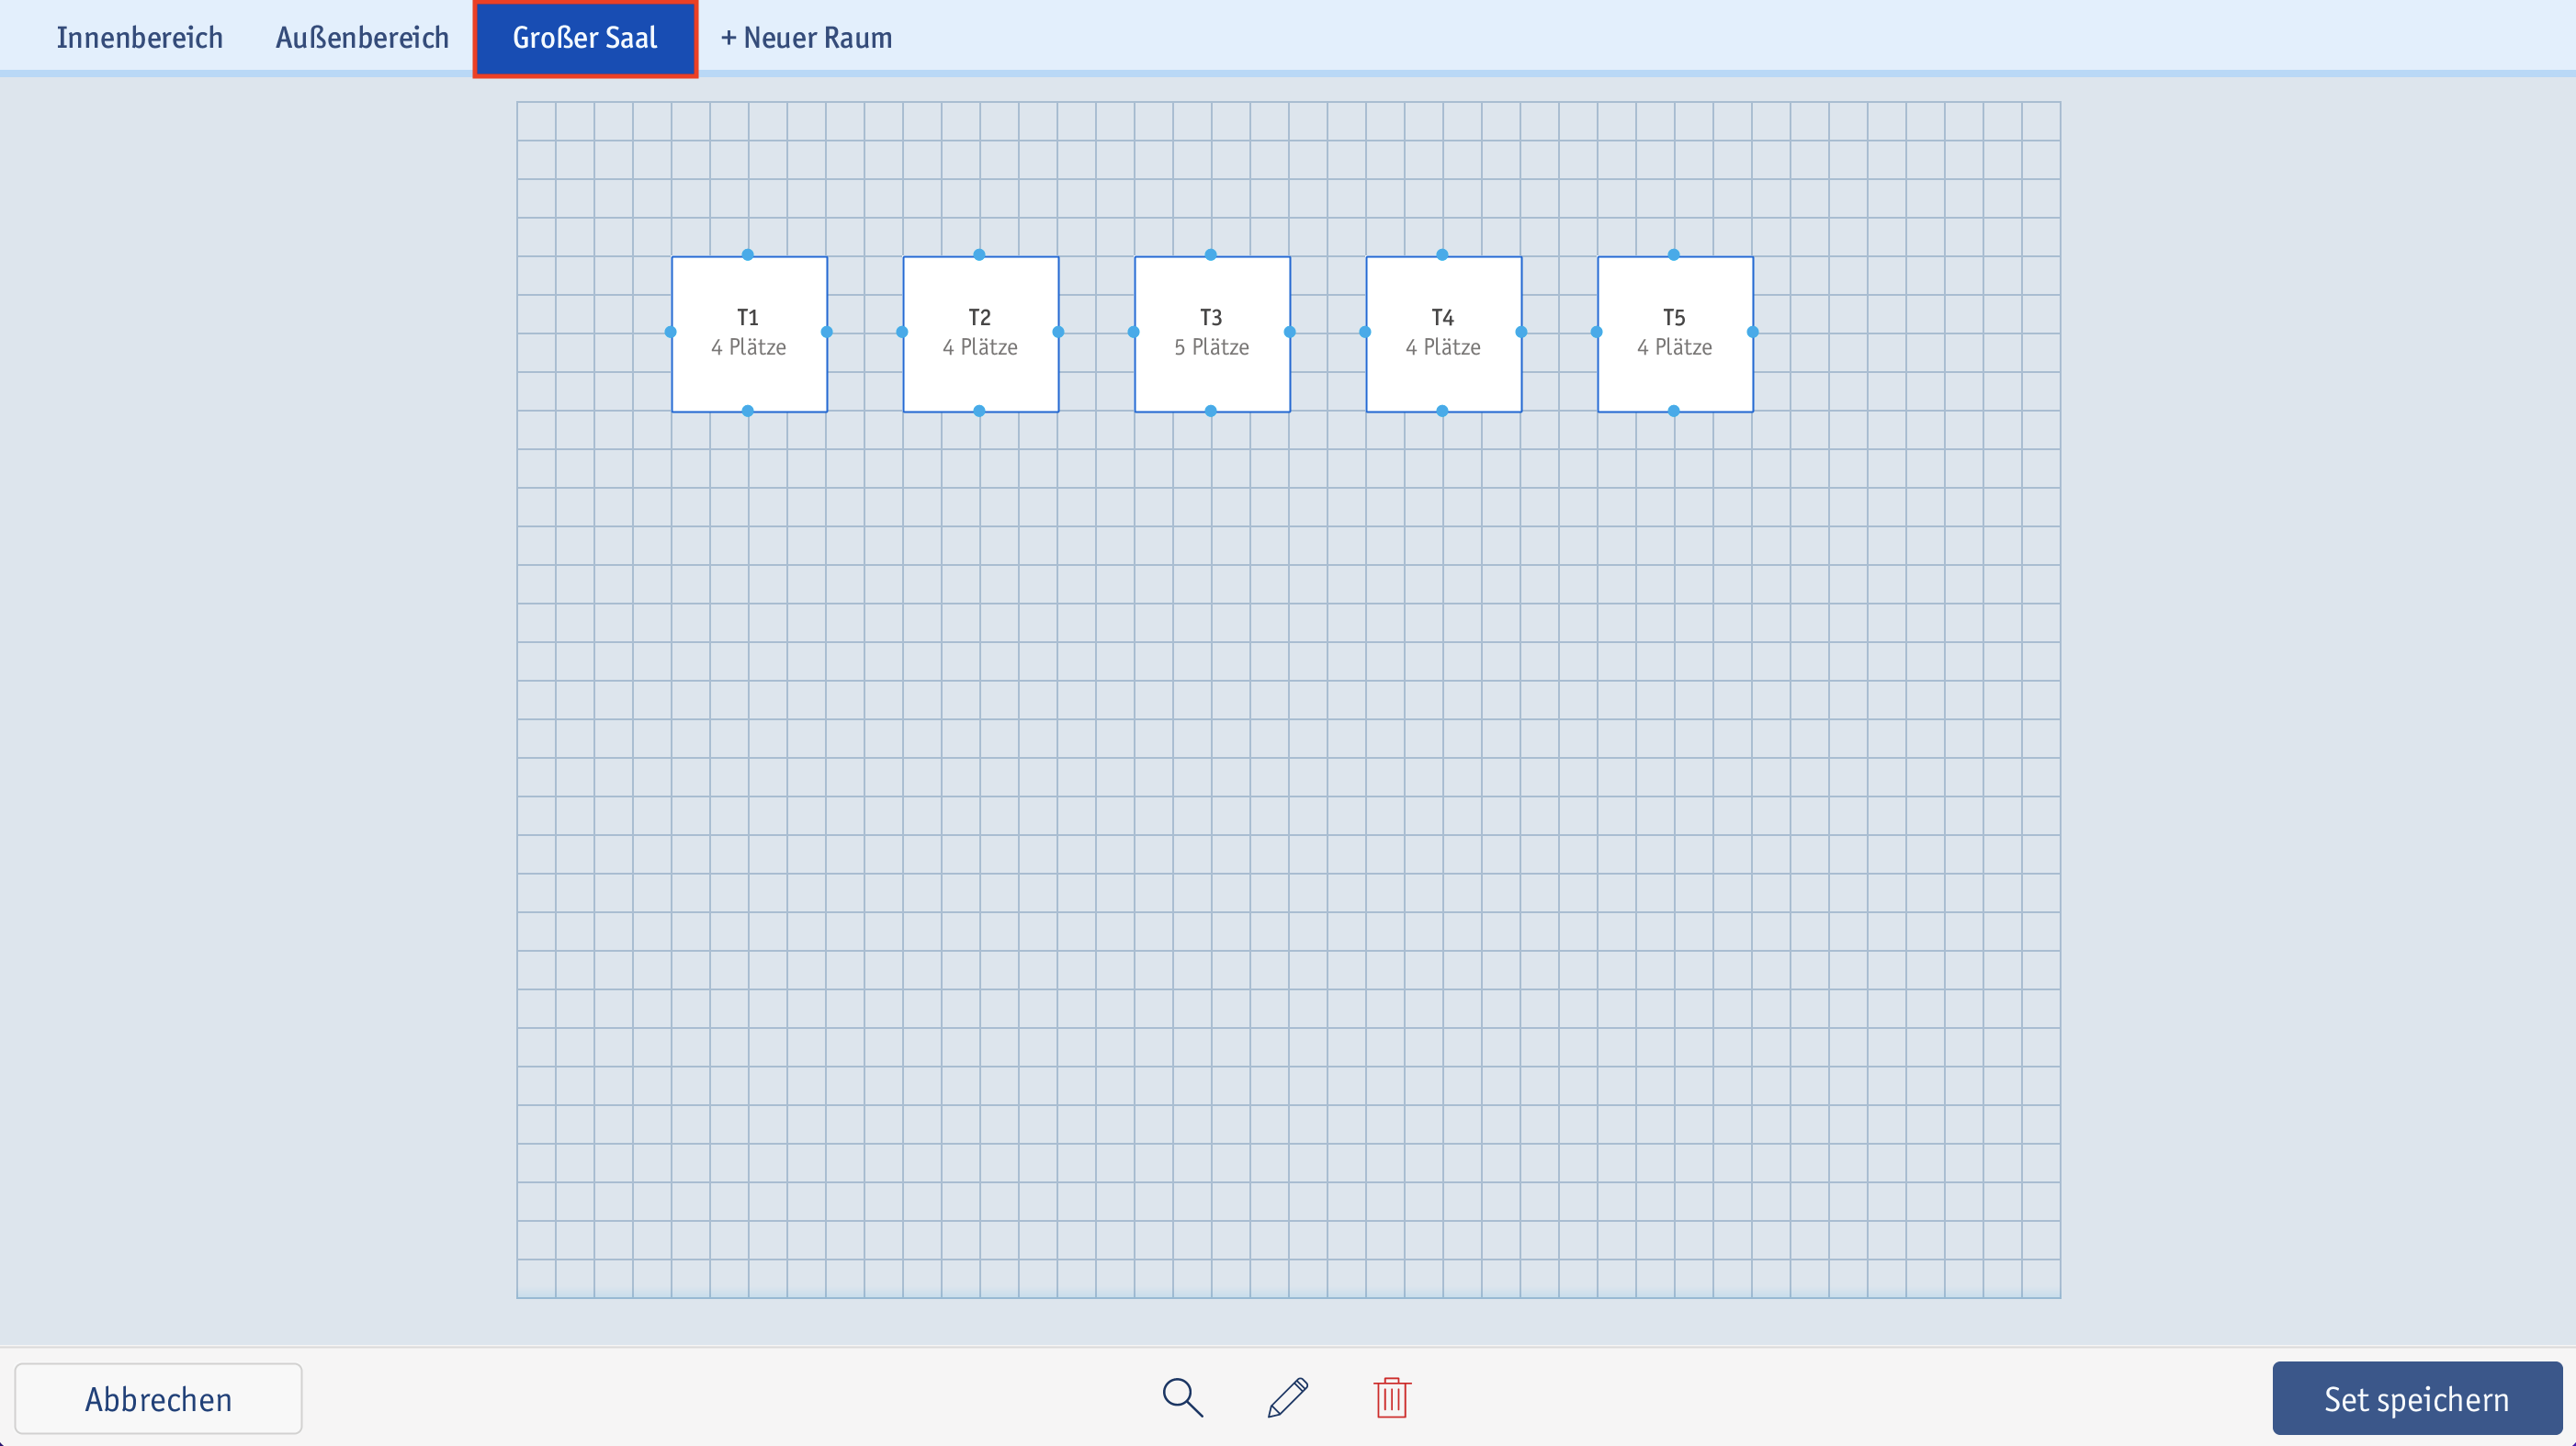2576x1446 pixels.
Task: Click top handle of table T3
Action: coord(1211,255)
